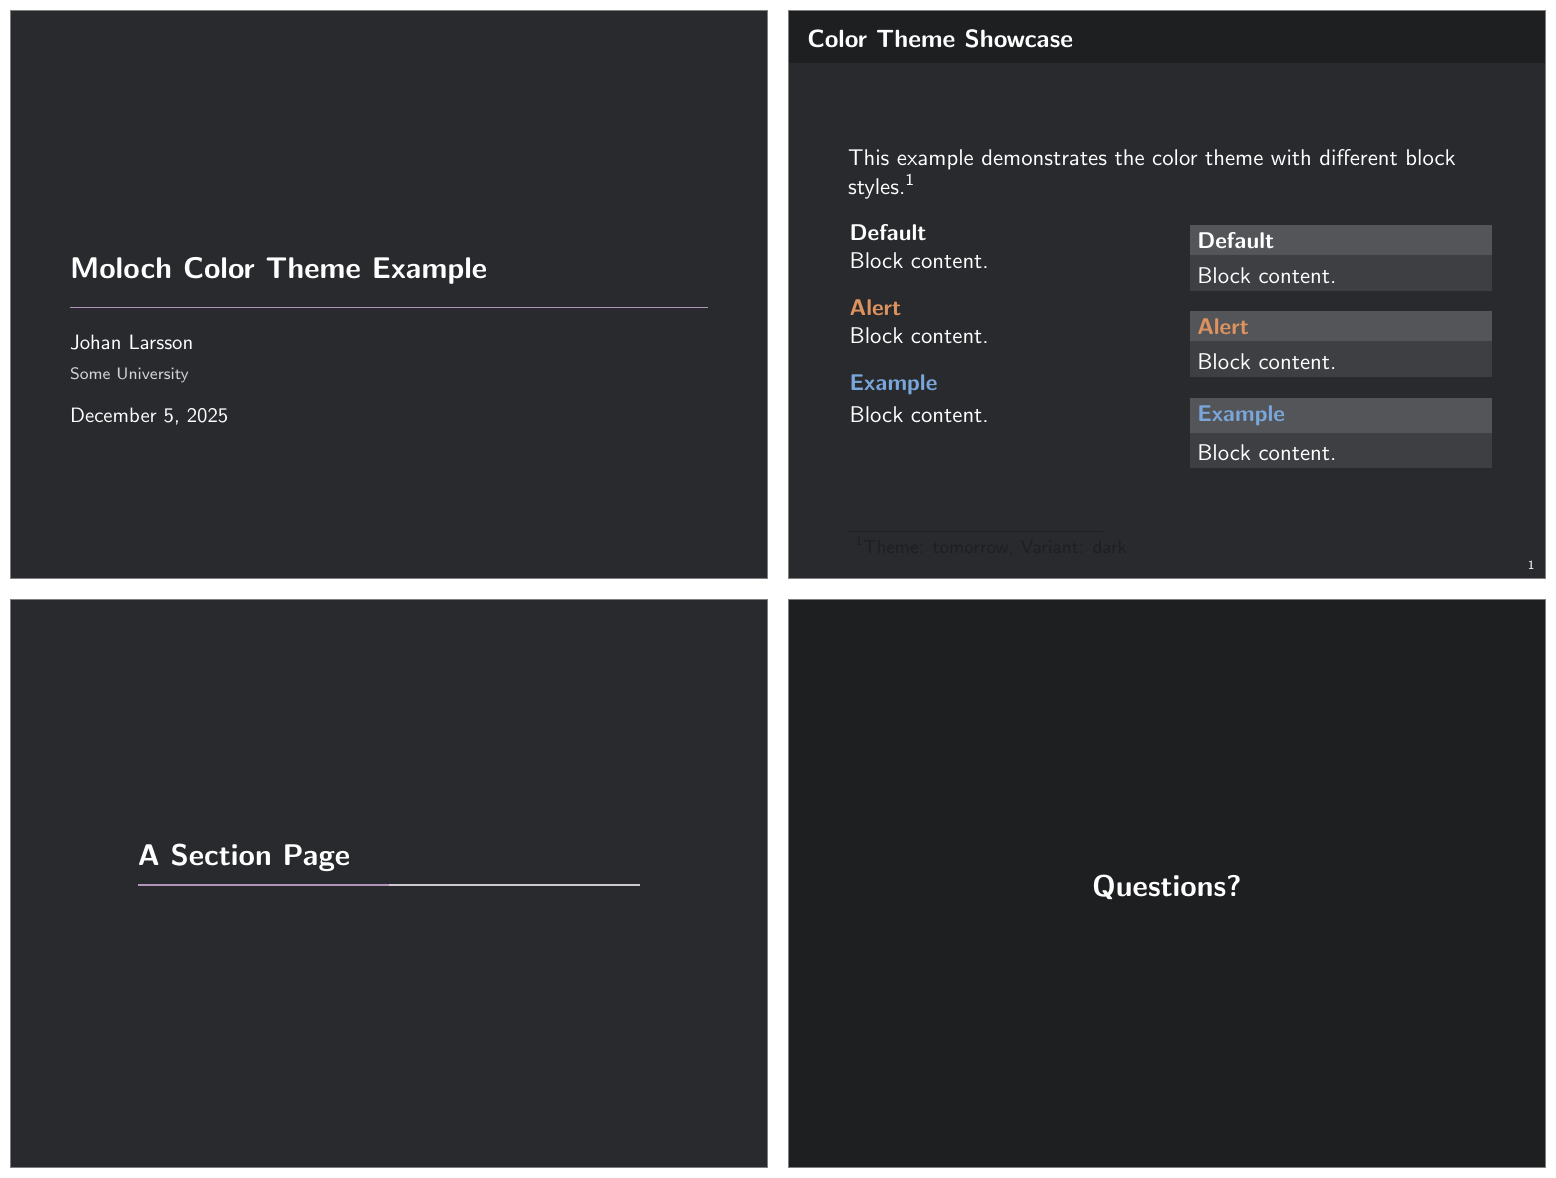Click the "Questions?" text
The image size is (1556, 1178).
[x=1166, y=886]
